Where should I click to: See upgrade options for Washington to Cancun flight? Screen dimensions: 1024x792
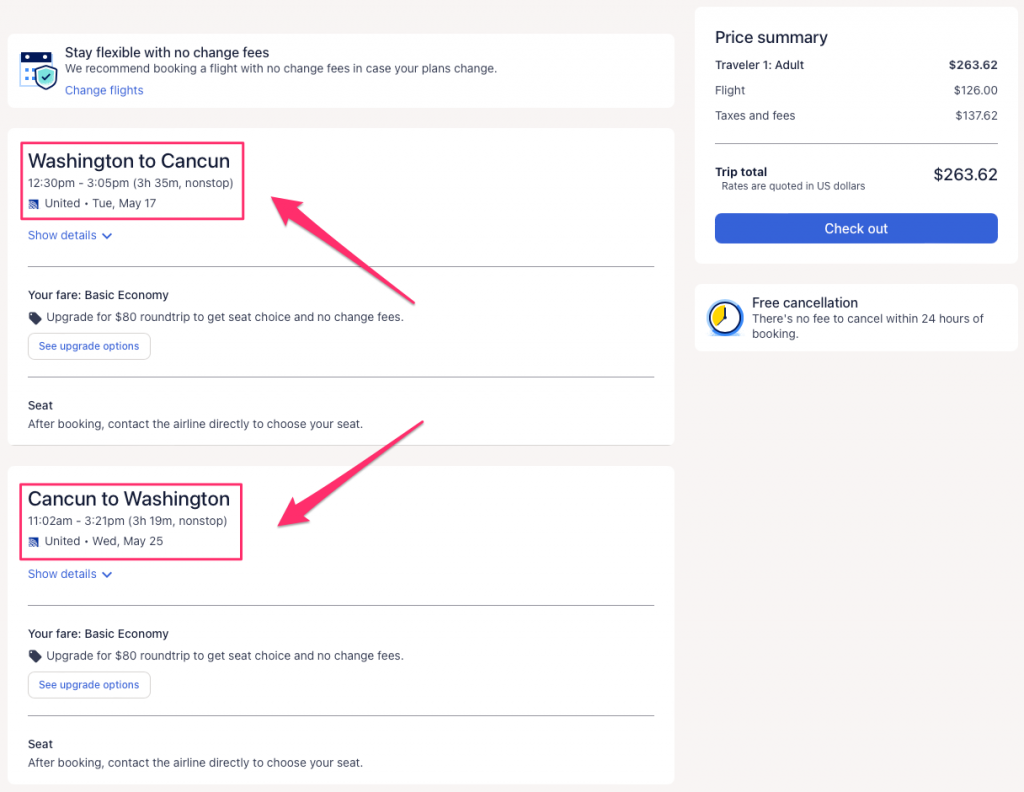(89, 346)
